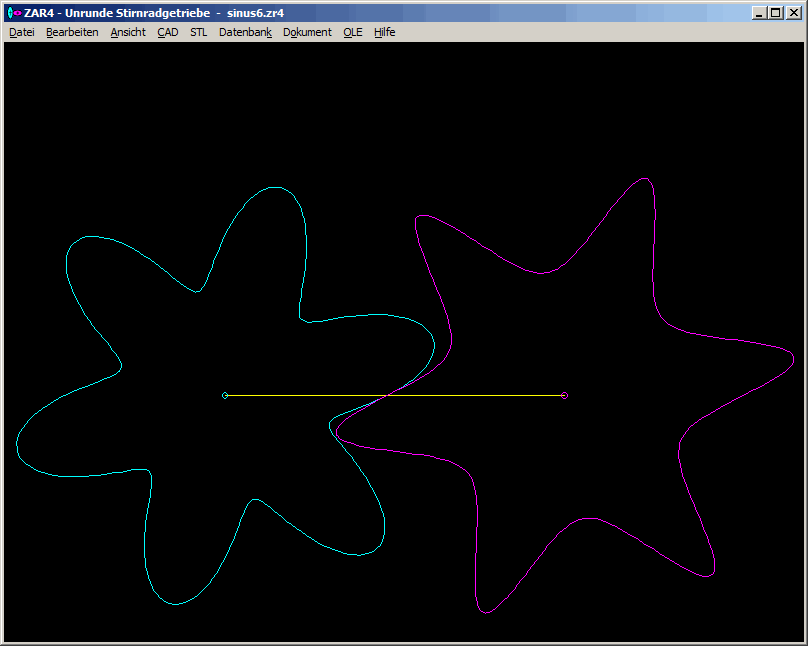Maximize the ZAR4 window
The width and height of the screenshot is (808, 646).
775,12
